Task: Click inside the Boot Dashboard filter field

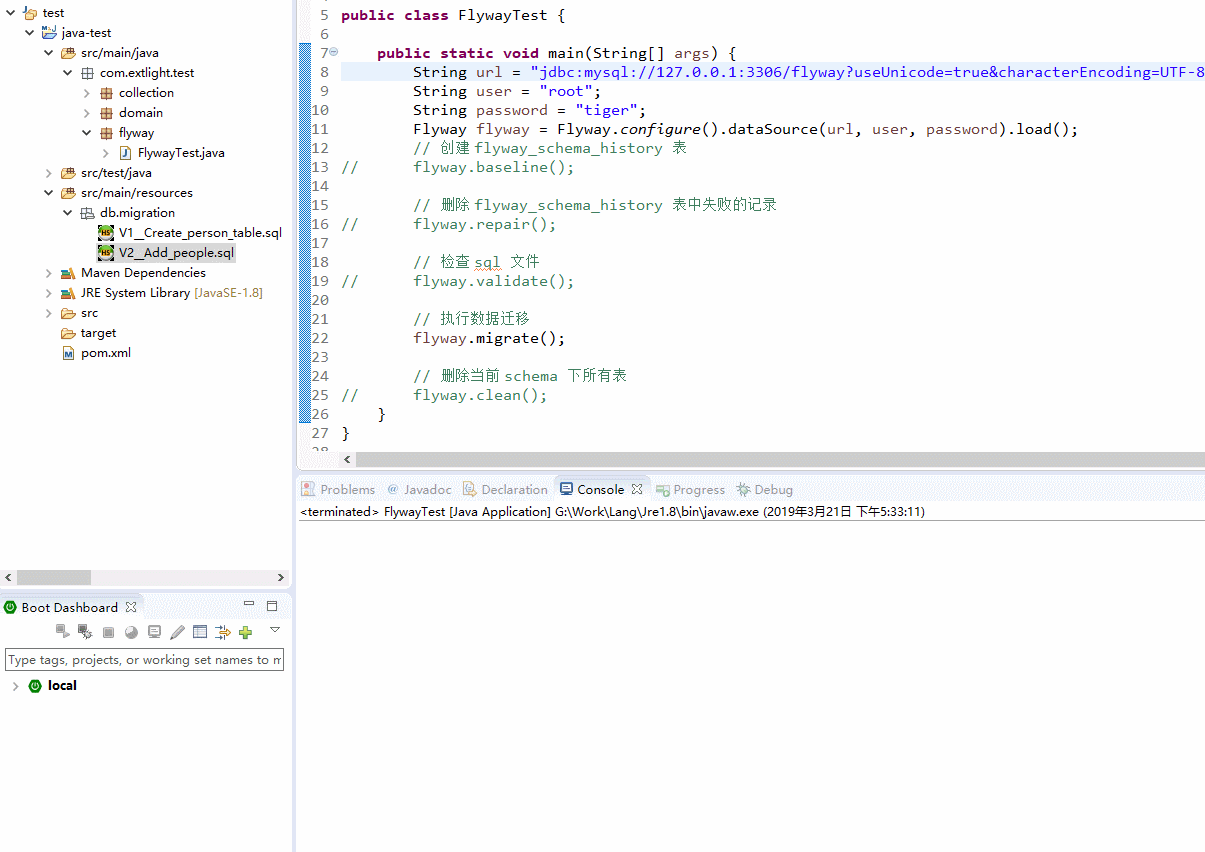Action: point(145,660)
